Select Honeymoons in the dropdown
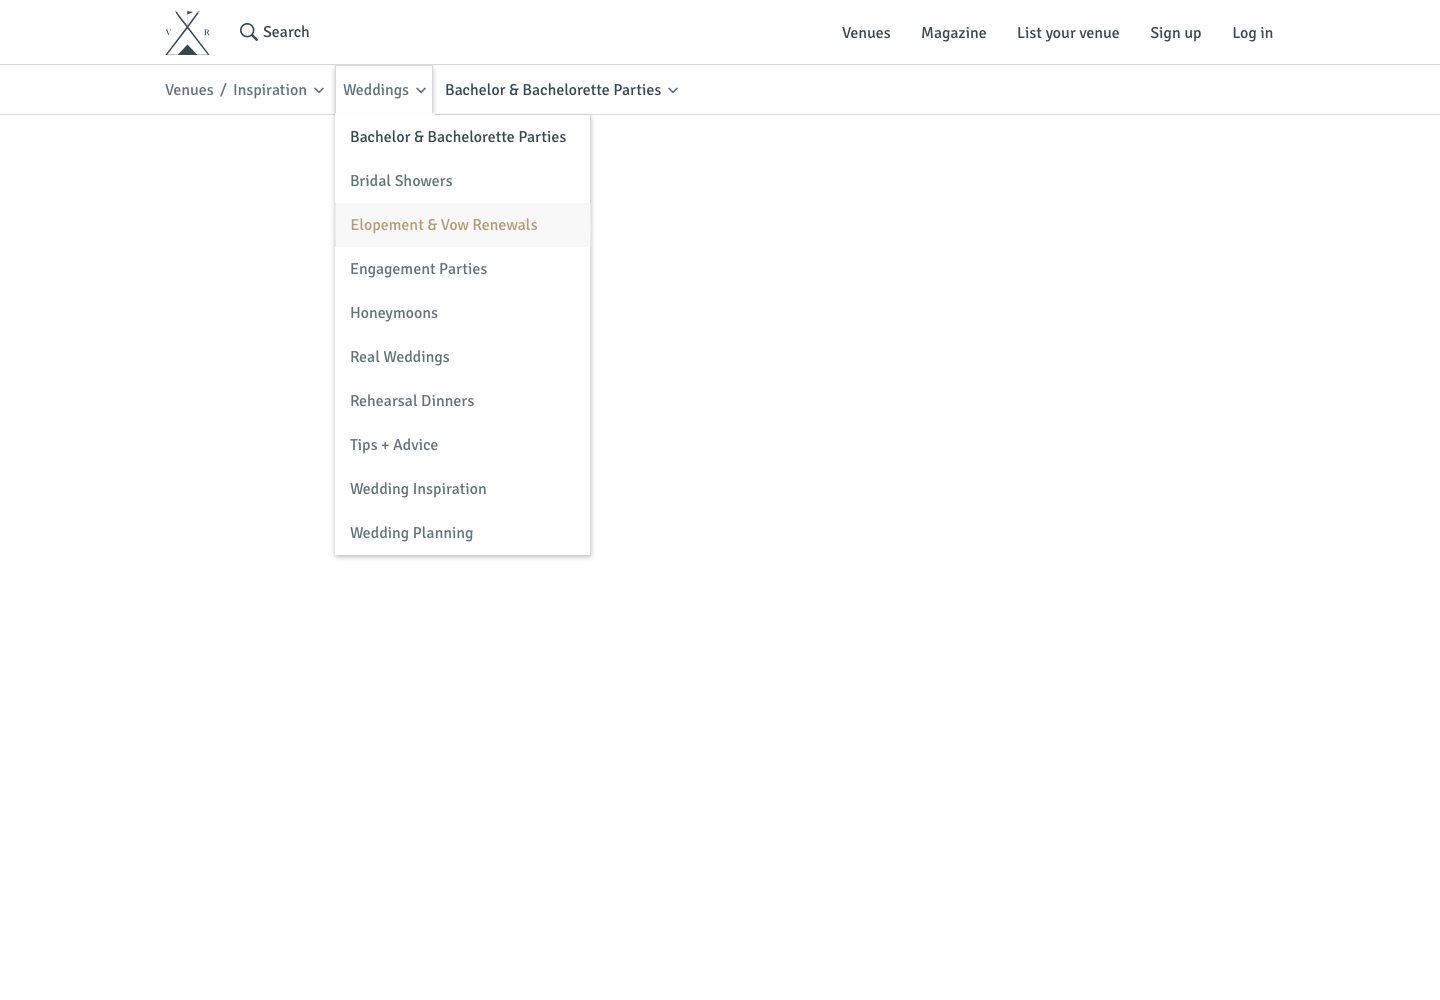Image resolution: width=1440 pixels, height=1000 pixels. pos(462,313)
